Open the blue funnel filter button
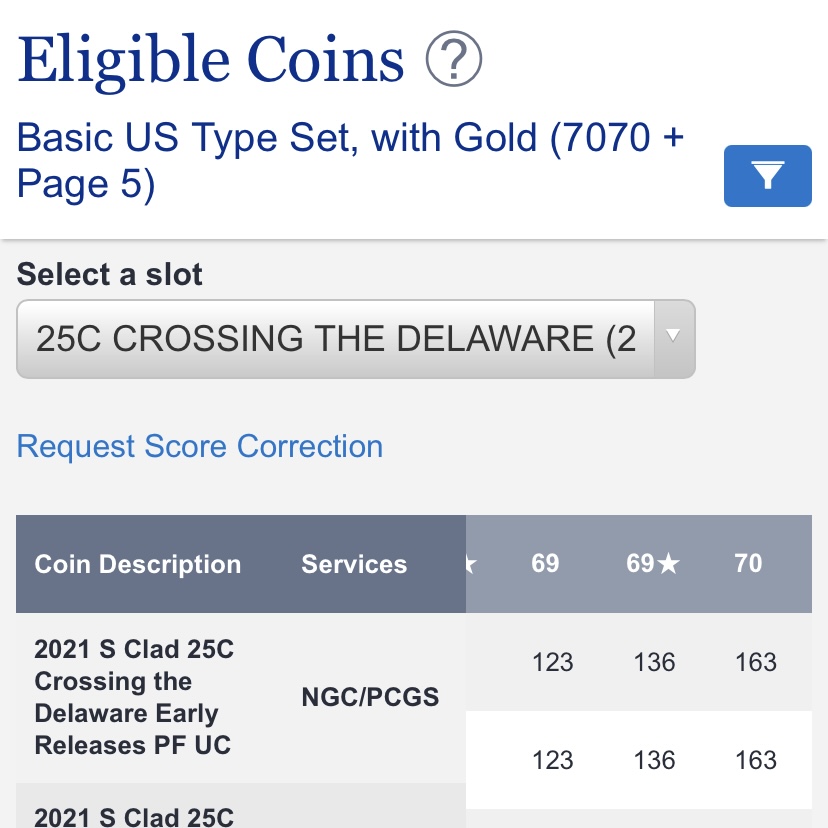Screen dimensions: 828x828 pos(767,176)
